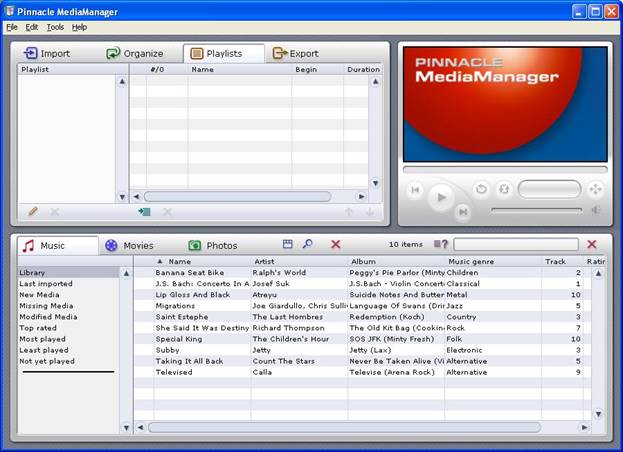Select Most played in the sidebar

(42, 339)
